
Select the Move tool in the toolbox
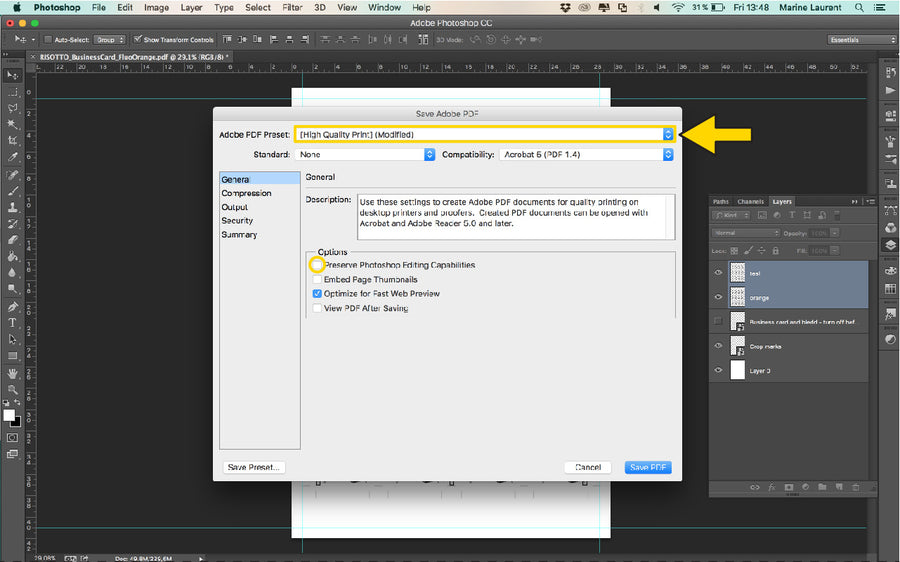point(12,75)
